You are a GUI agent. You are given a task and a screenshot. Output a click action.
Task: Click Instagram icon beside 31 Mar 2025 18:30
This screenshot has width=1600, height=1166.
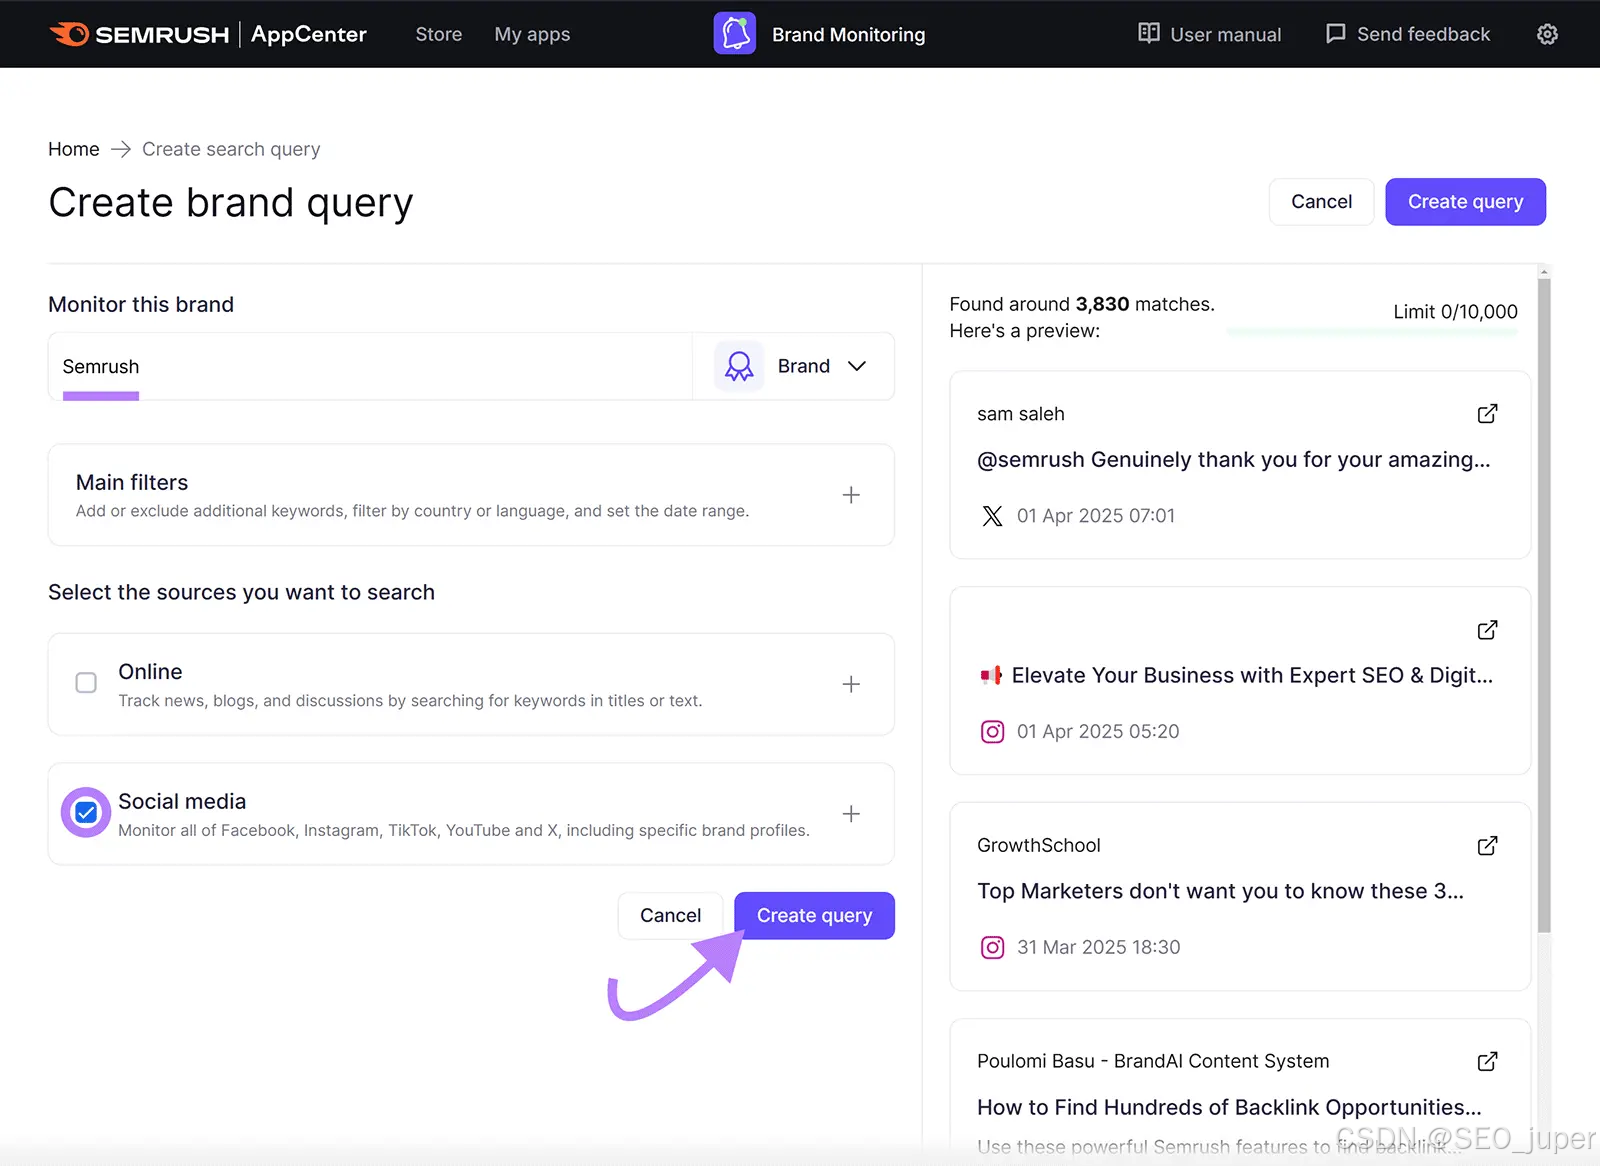pyautogui.click(x=992, y=947)
